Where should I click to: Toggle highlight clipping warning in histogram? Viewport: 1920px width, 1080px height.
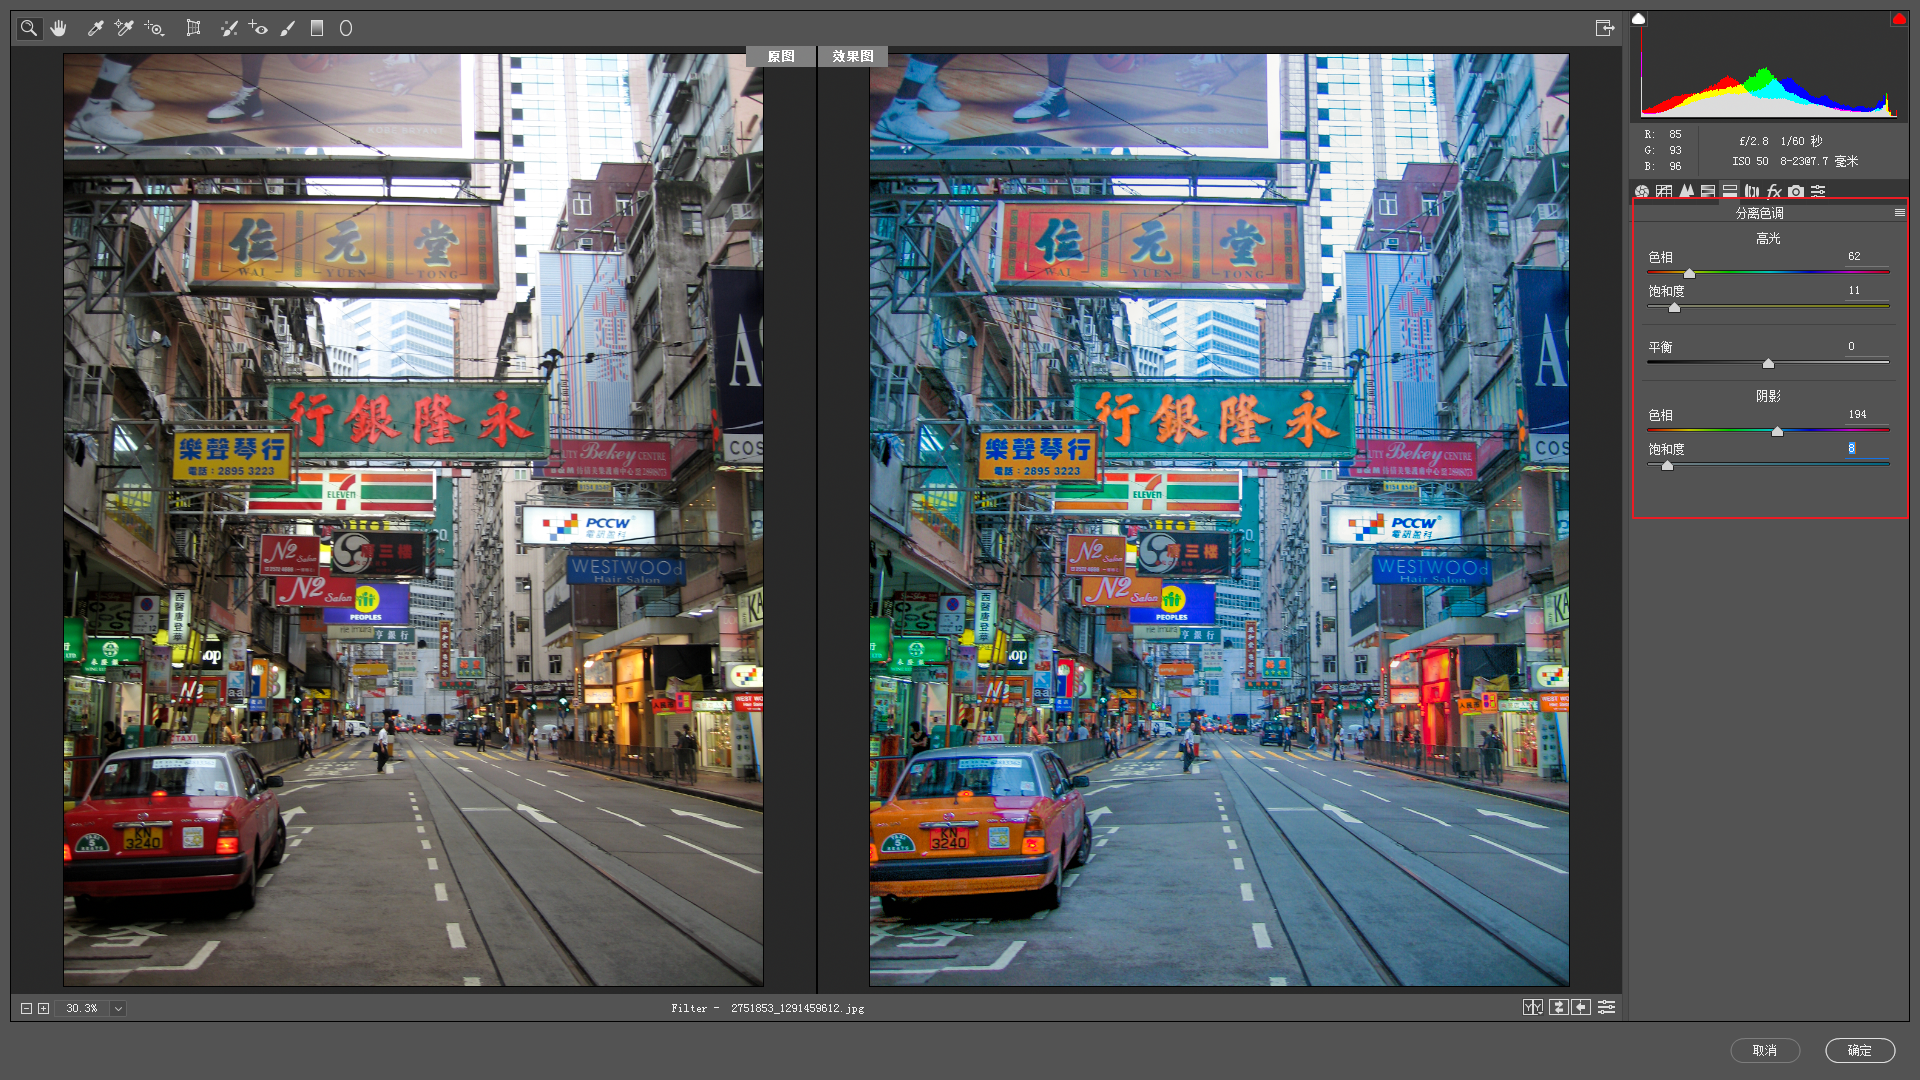pyautogui.click(x=1899, y=19)
